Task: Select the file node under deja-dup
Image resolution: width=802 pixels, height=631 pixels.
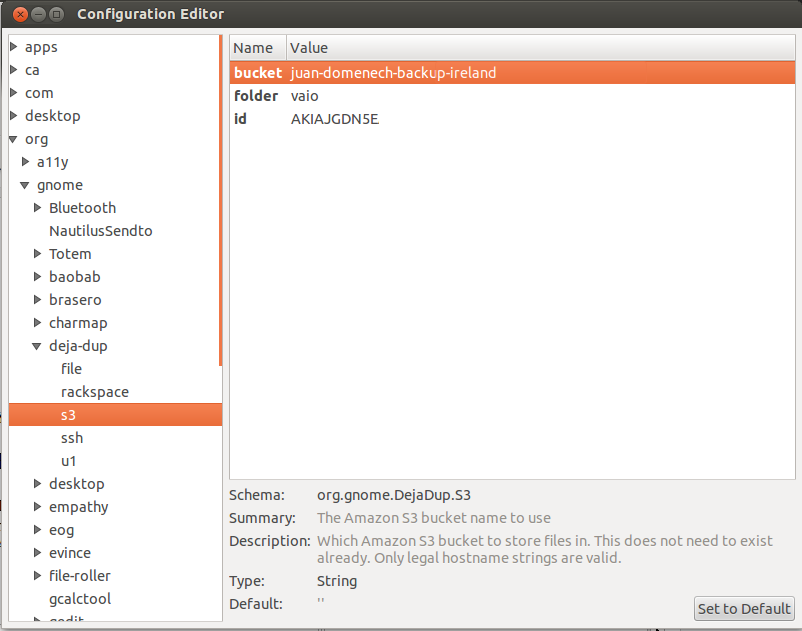Action: pyautogui.click(x=71, y=369)
